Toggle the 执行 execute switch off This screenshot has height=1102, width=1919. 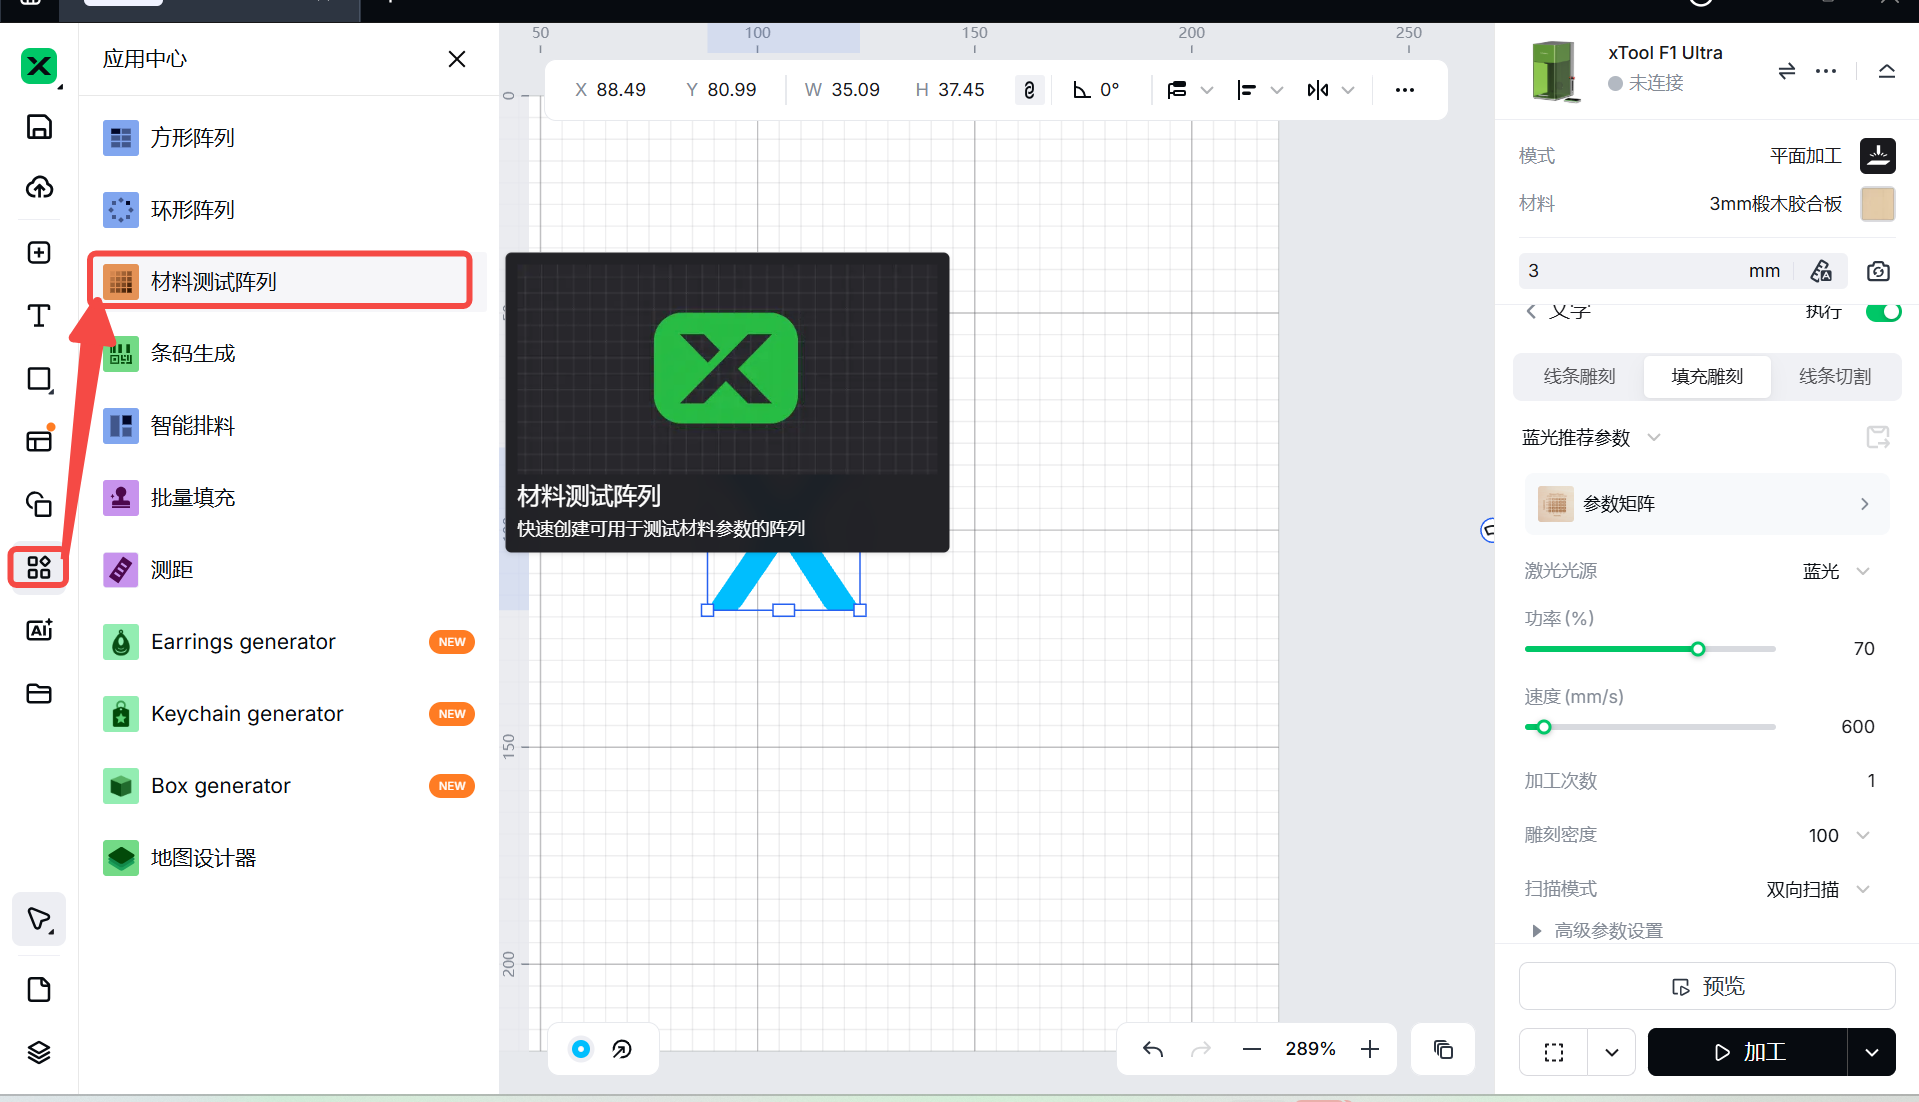[x=1883, y=312]
